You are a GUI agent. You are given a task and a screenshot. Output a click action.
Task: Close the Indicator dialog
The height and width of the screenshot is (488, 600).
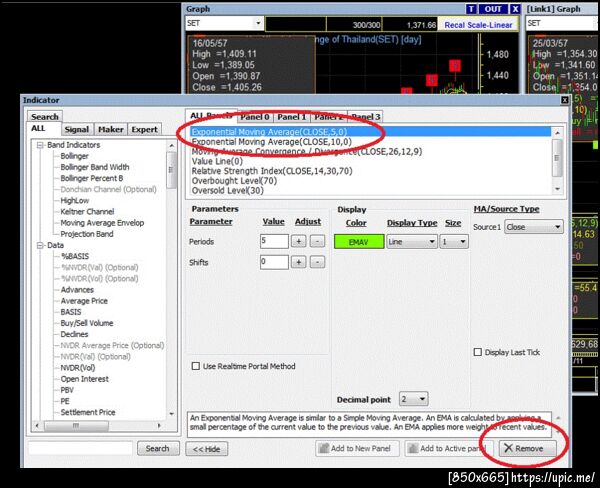pos(564,100)
